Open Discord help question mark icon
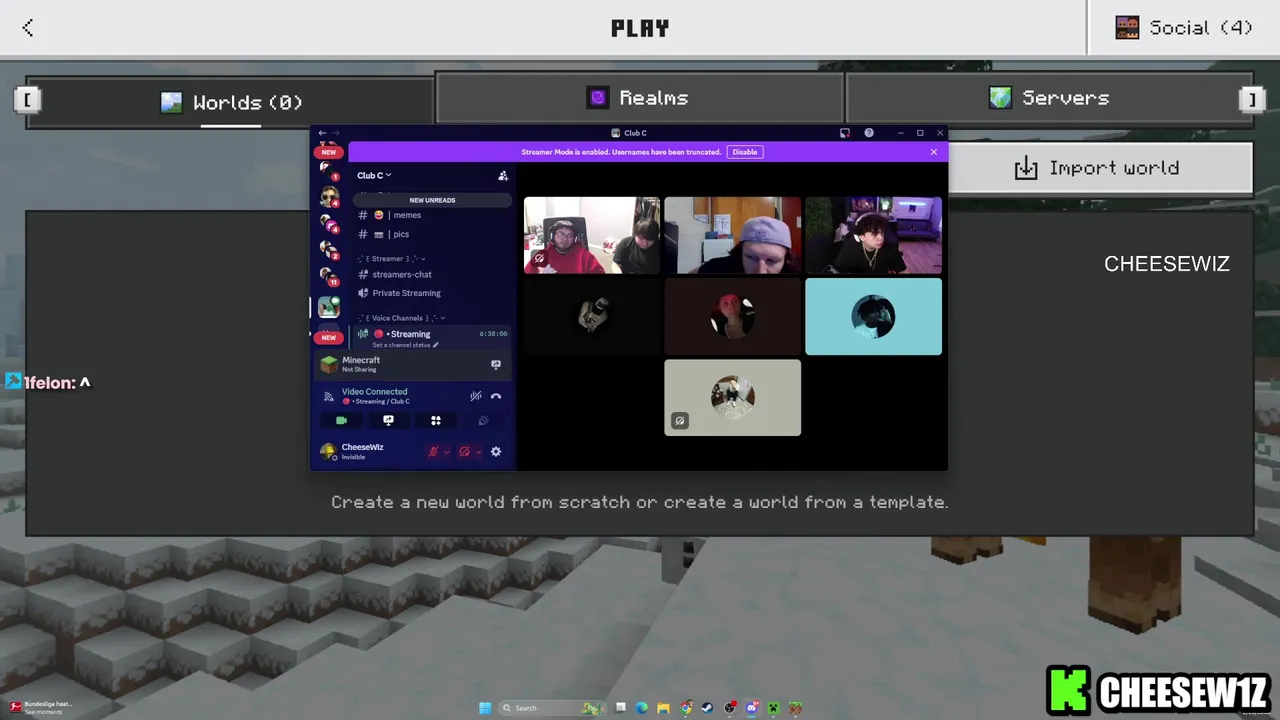 click(869, 133)
